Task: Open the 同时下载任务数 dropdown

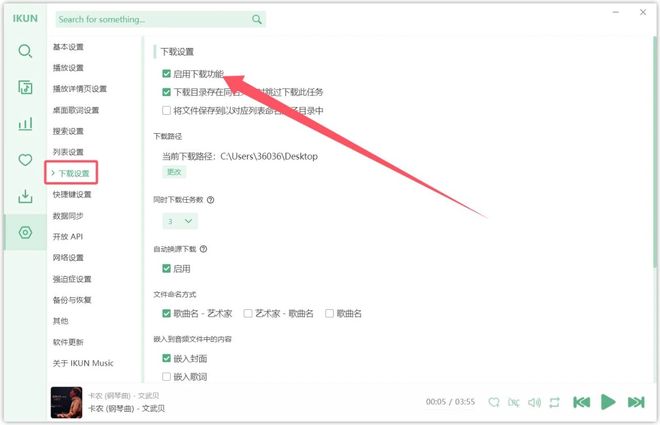Action: [180, 221]
